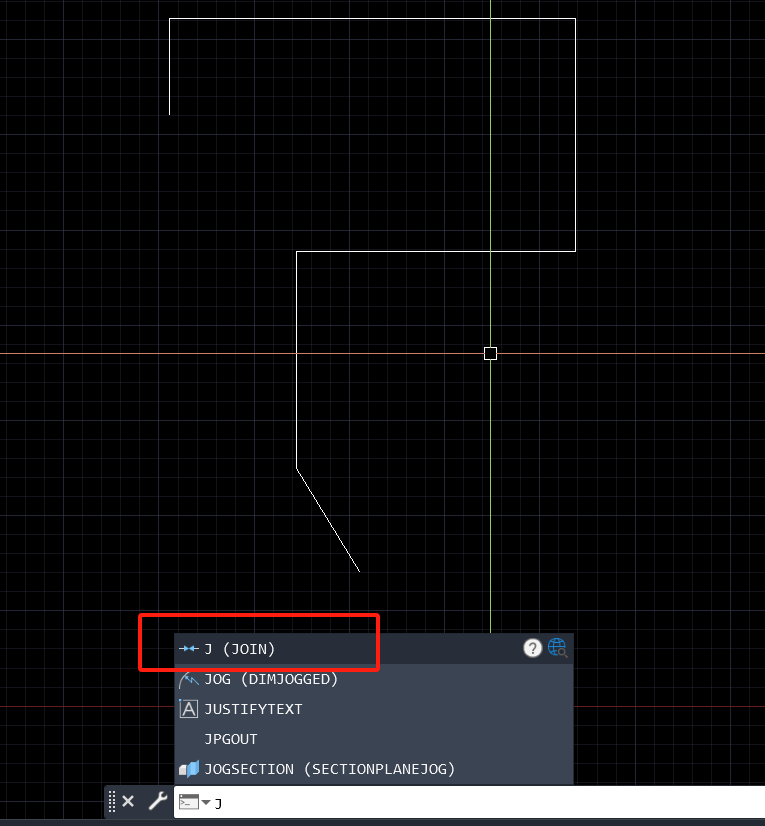Click the crosshair pickbox cursor square
The height and width of the screenshot is (826, 765).
pyautogui.click(x=490, y=353)
